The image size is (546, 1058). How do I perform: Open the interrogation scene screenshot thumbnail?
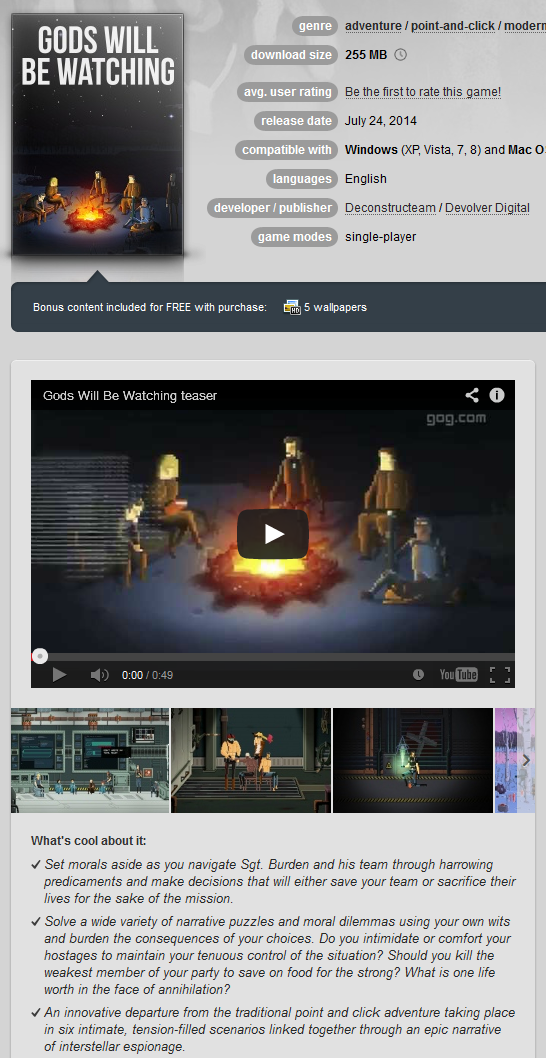tap(251, 760)
